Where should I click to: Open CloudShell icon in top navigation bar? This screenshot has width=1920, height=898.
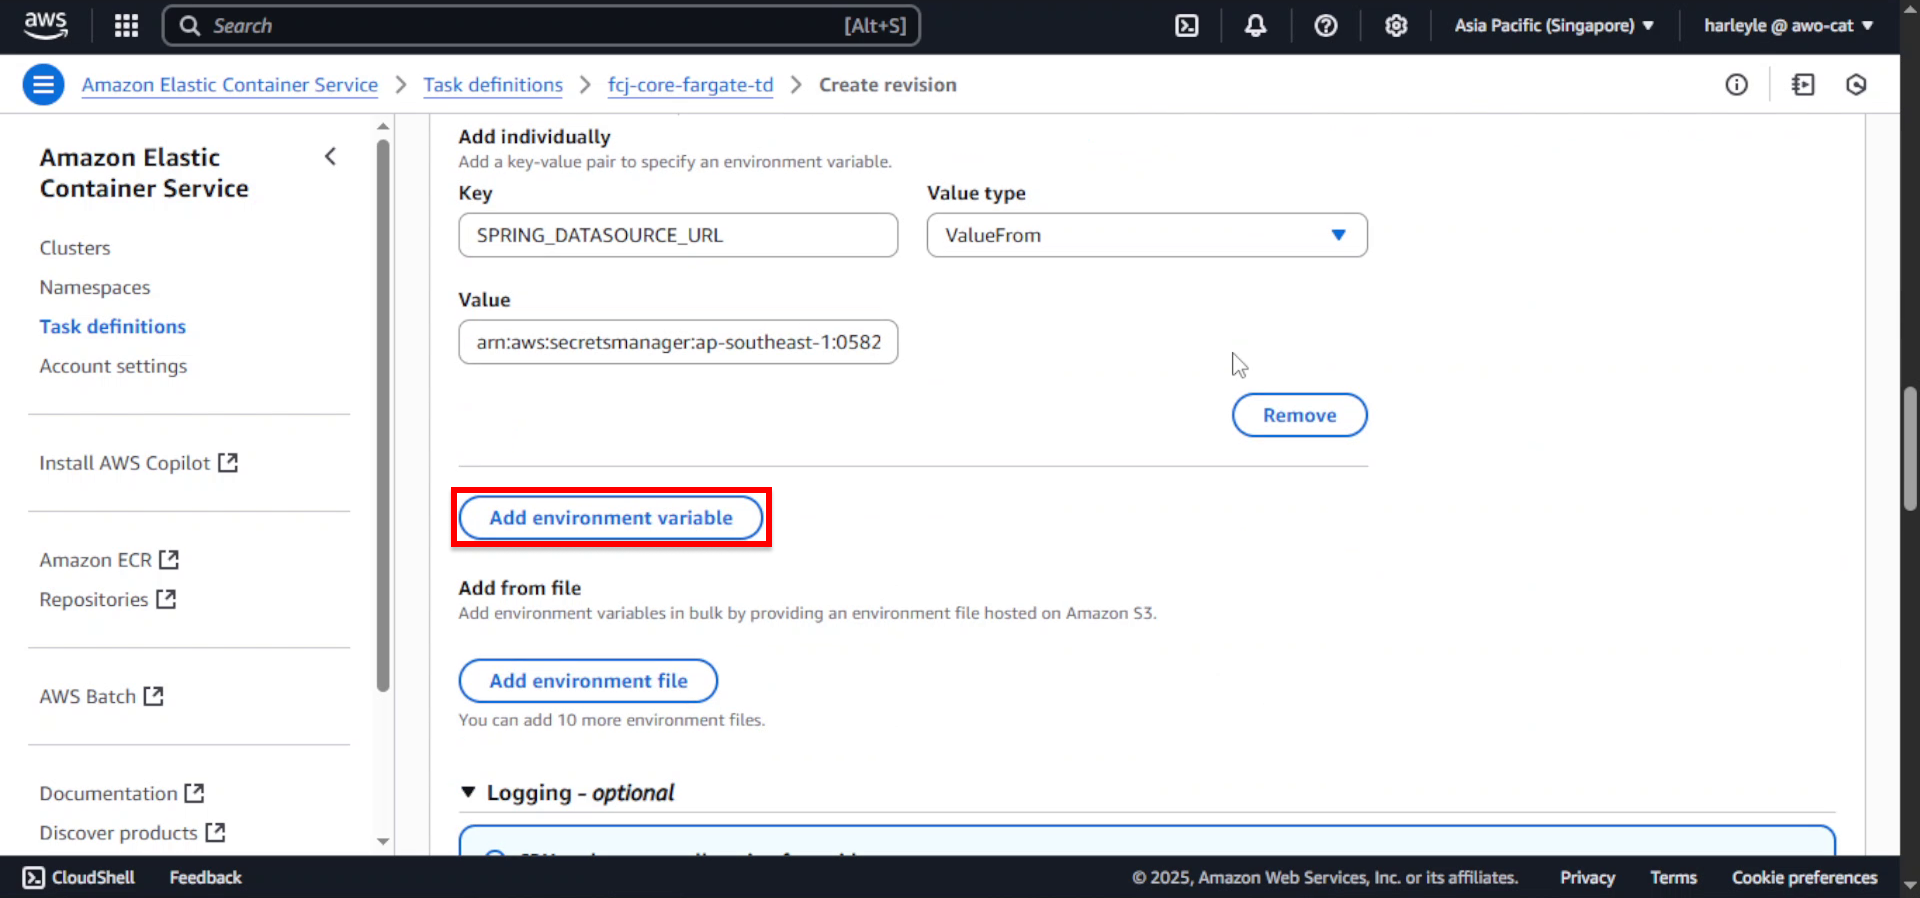coord(1186,26)
